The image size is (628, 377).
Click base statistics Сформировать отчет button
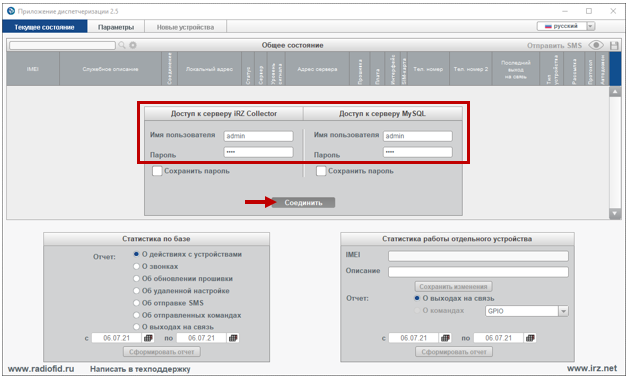click(162, 352)
